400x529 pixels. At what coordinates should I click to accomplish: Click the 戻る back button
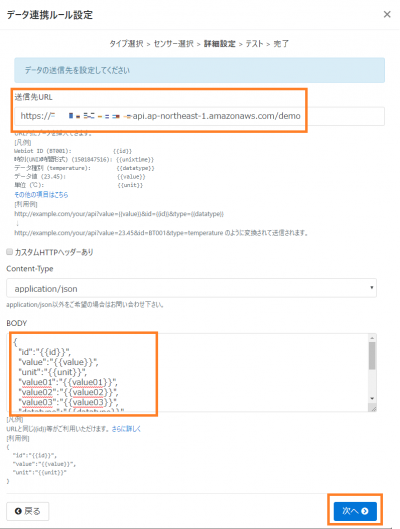point(28,511)
